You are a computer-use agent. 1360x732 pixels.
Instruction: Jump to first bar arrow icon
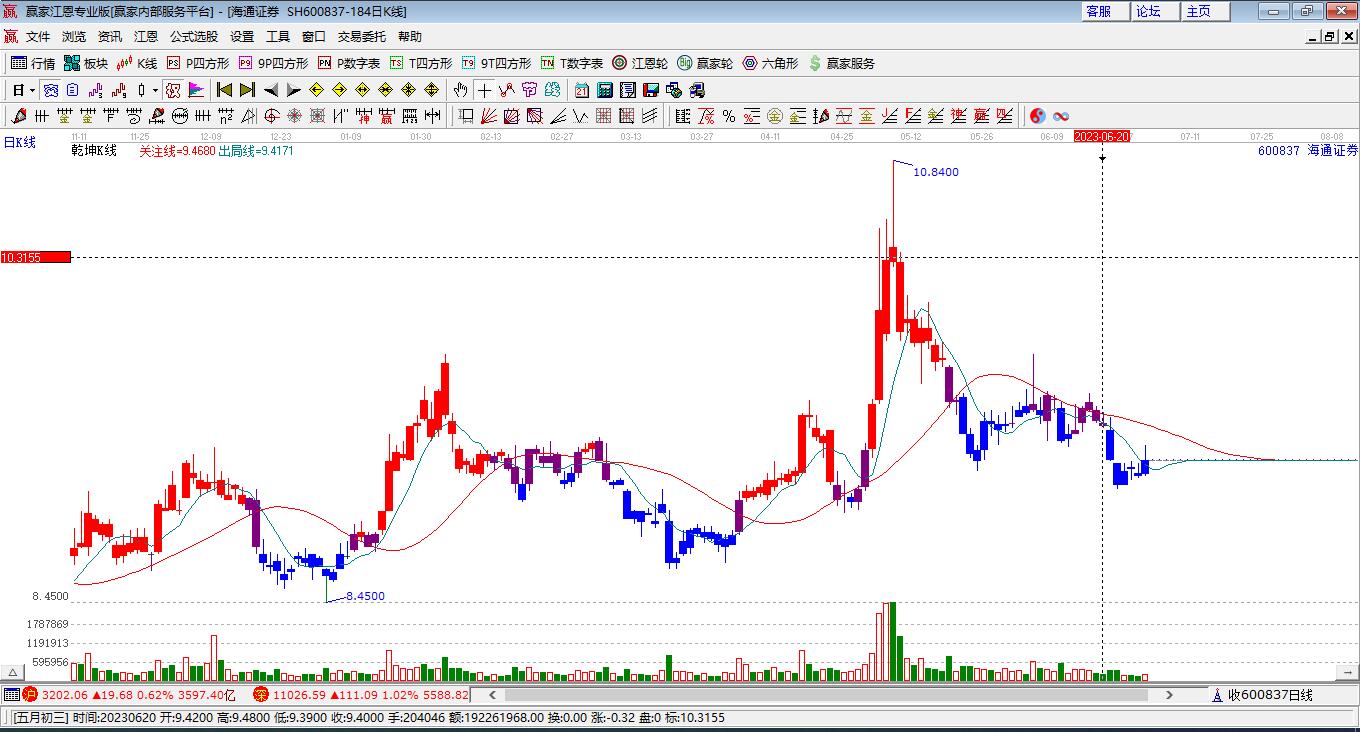pos(225,90)
